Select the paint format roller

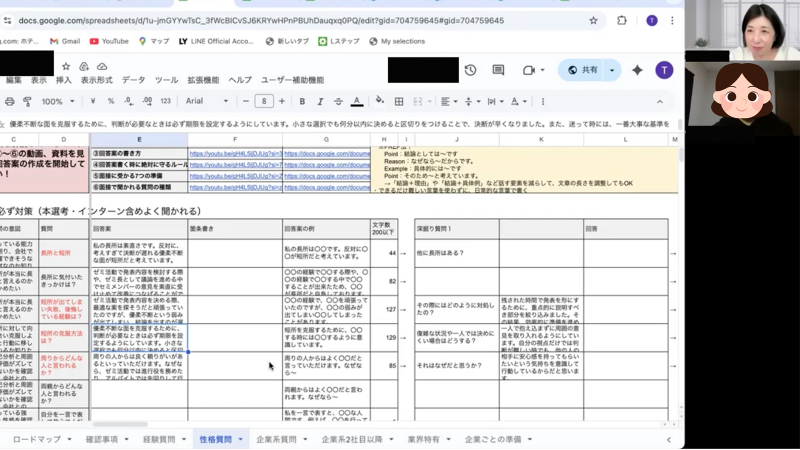[x=28, y=102]
